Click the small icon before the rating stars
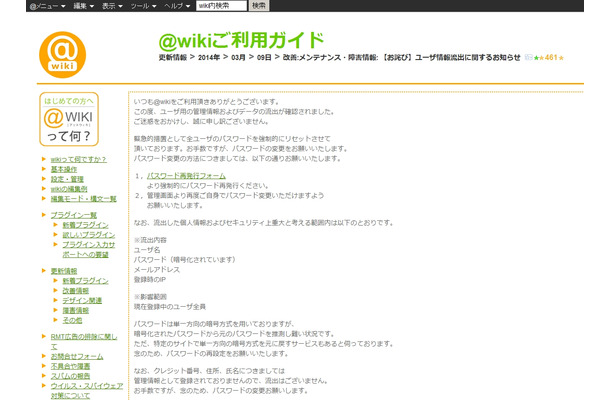 point(528,58)
